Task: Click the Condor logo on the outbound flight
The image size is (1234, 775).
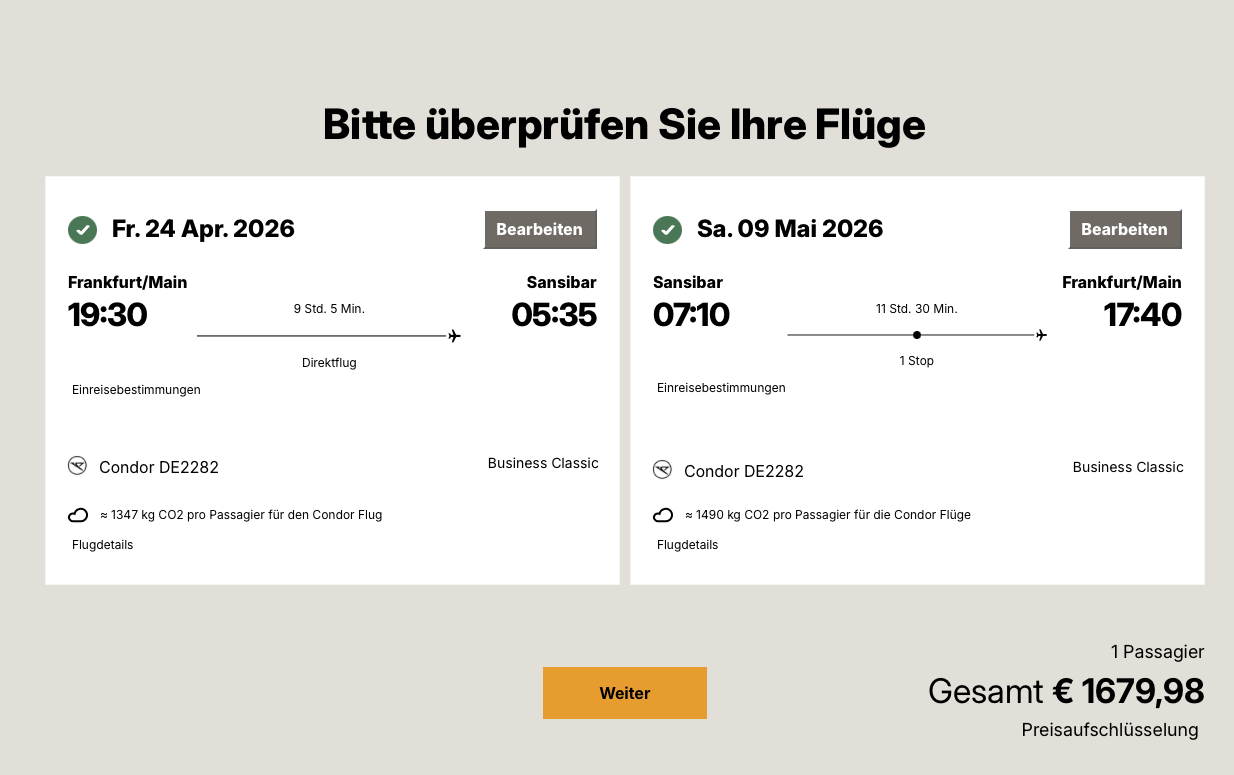Action: coord(78,466)
